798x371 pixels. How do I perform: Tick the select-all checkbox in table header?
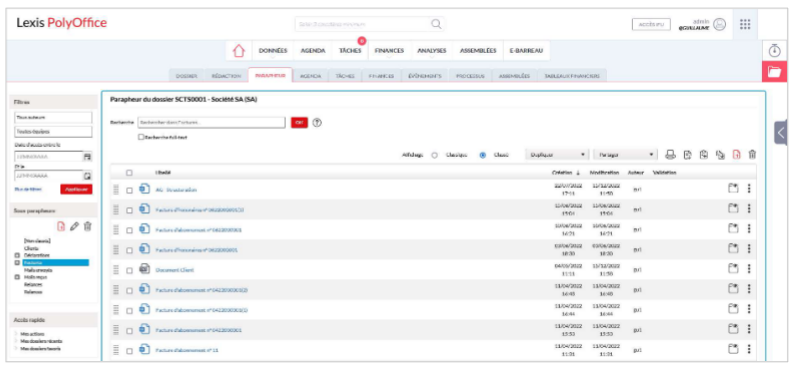[x=129, y=173]
